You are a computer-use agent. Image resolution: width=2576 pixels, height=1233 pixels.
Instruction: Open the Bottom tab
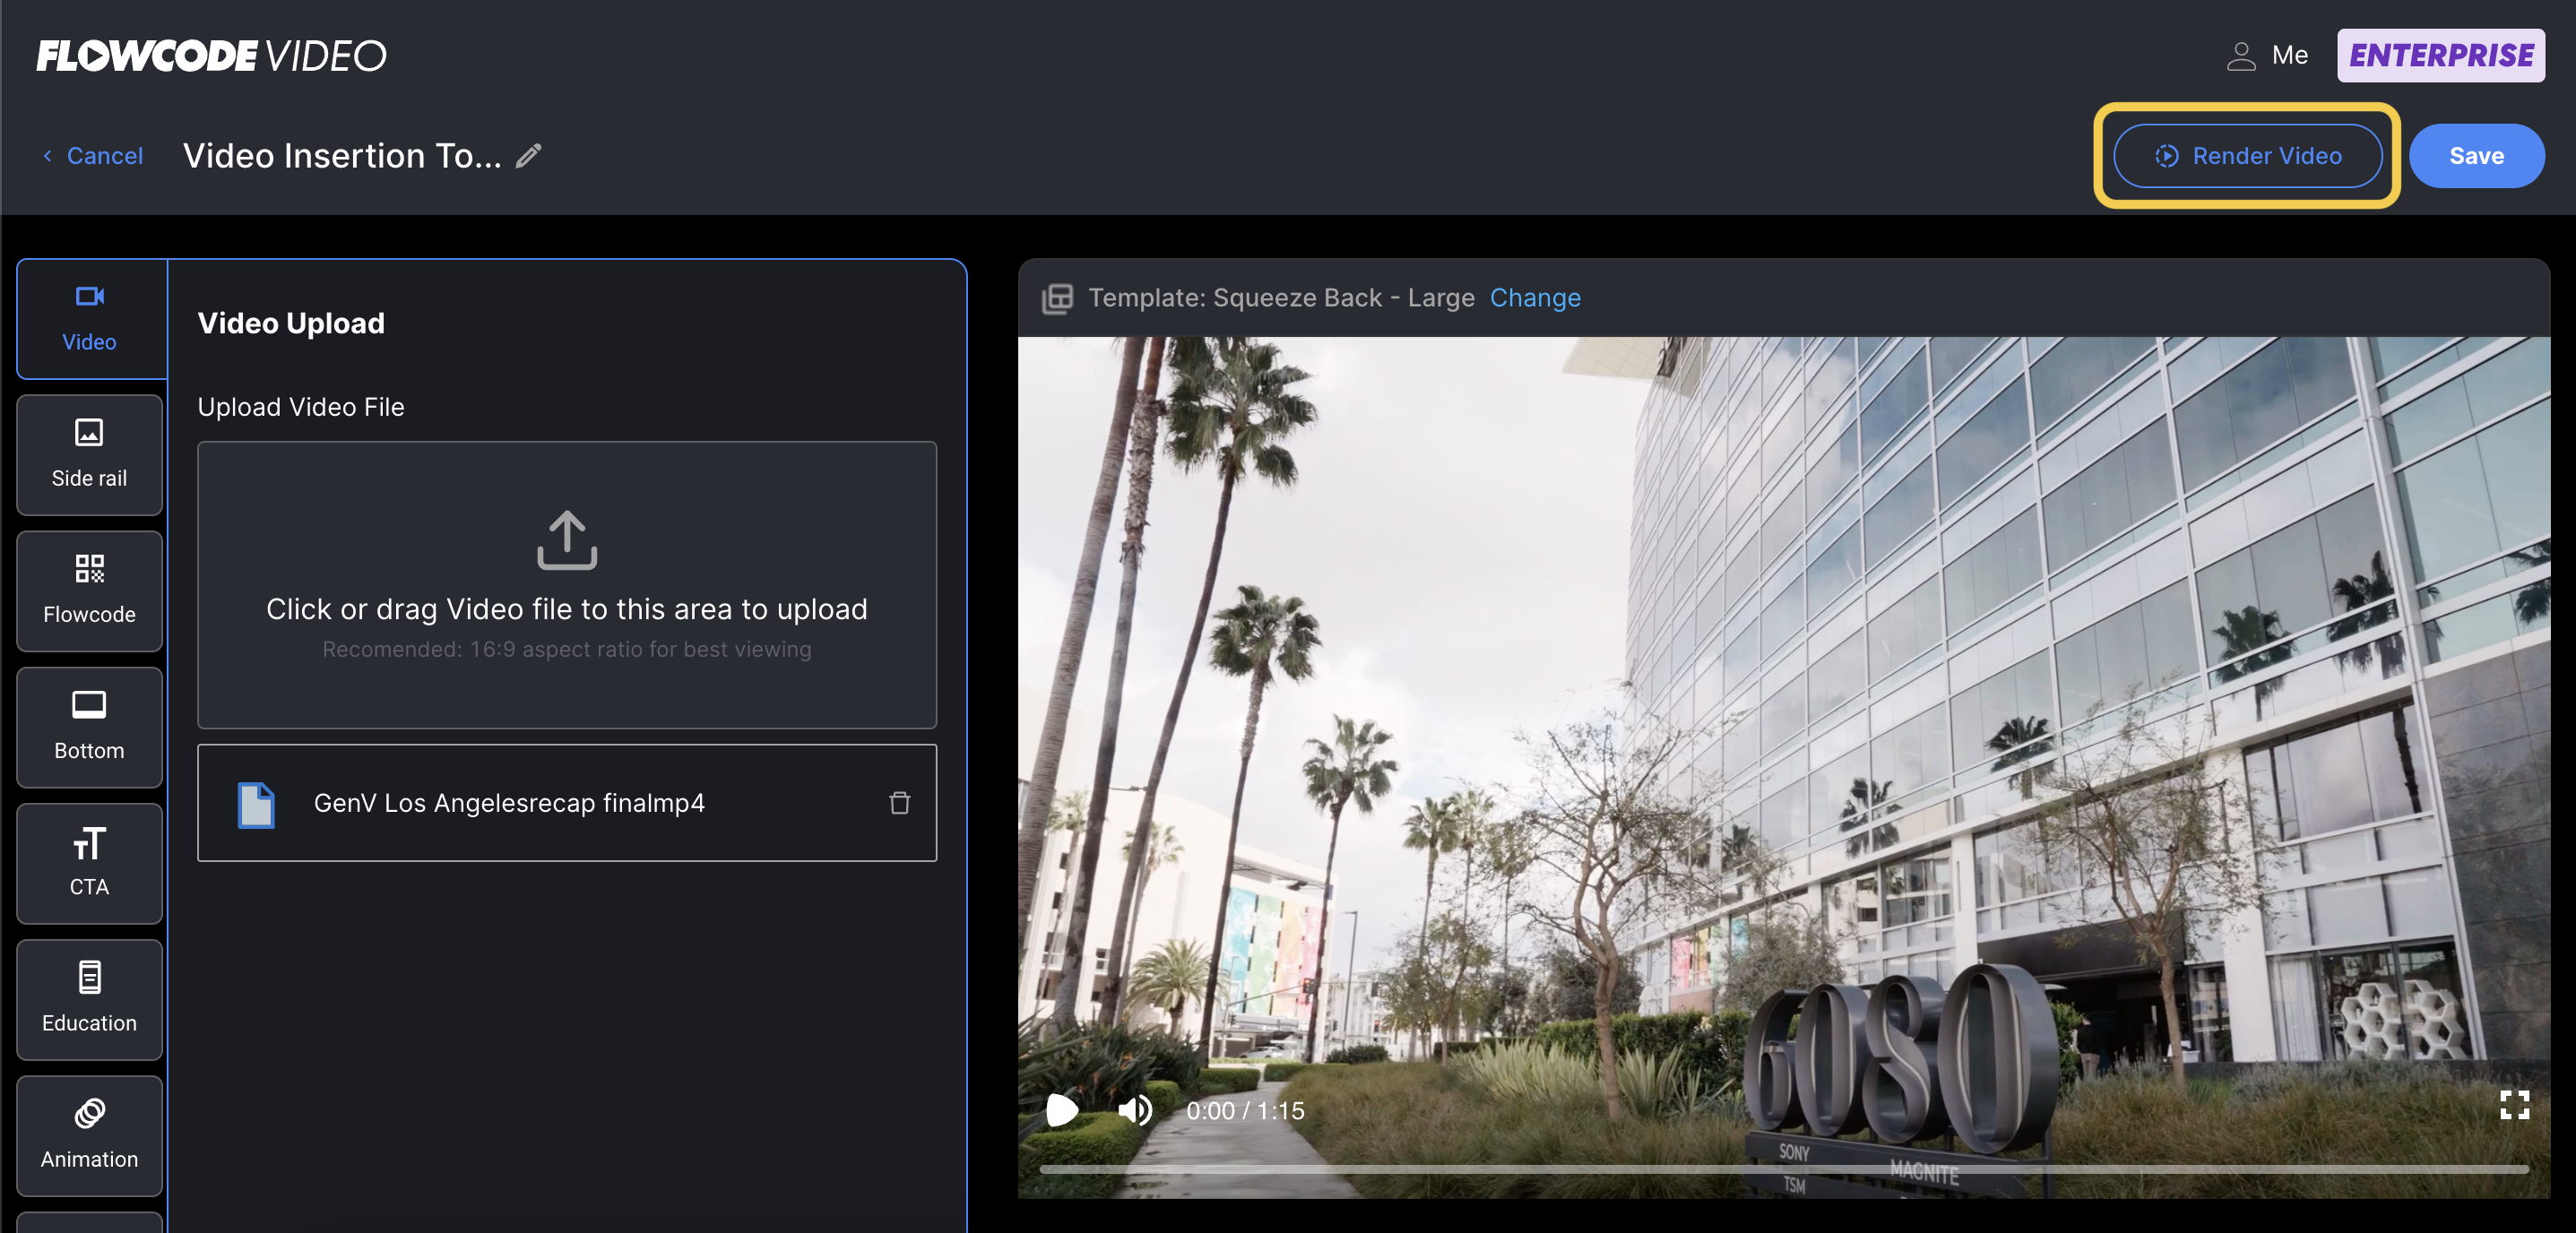point(90,727)
